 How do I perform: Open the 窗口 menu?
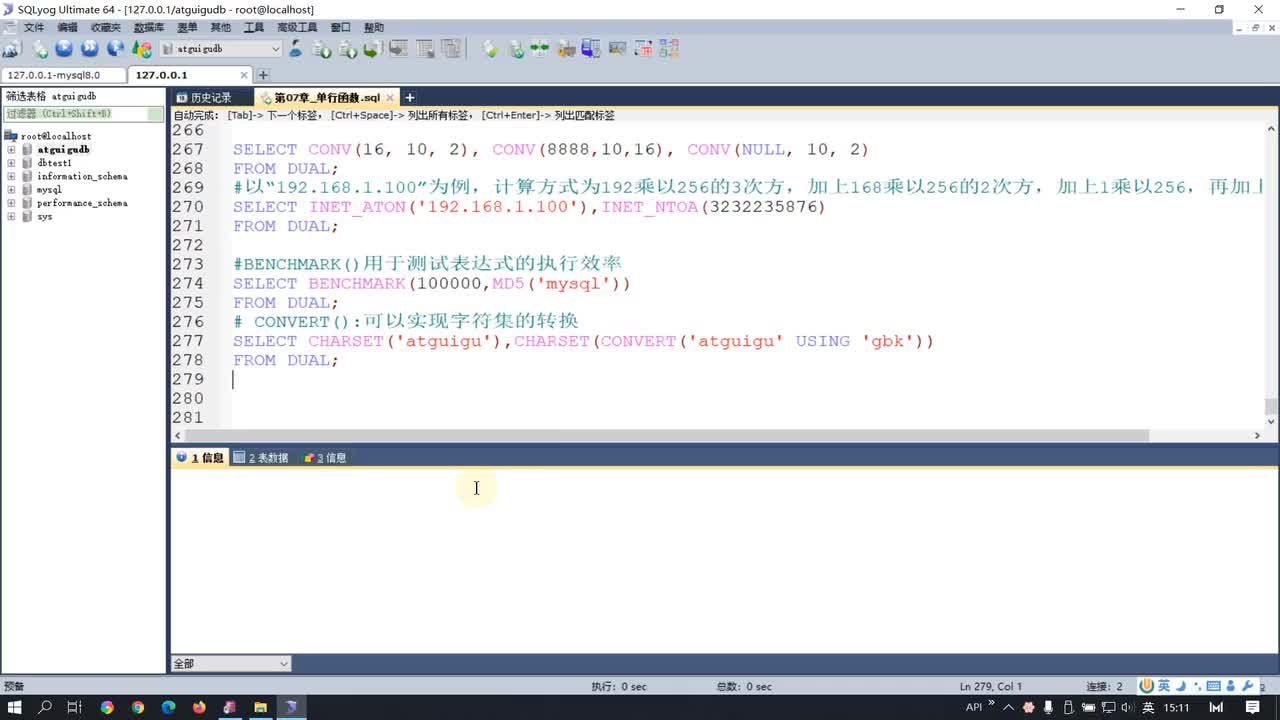tap(340, 28)
